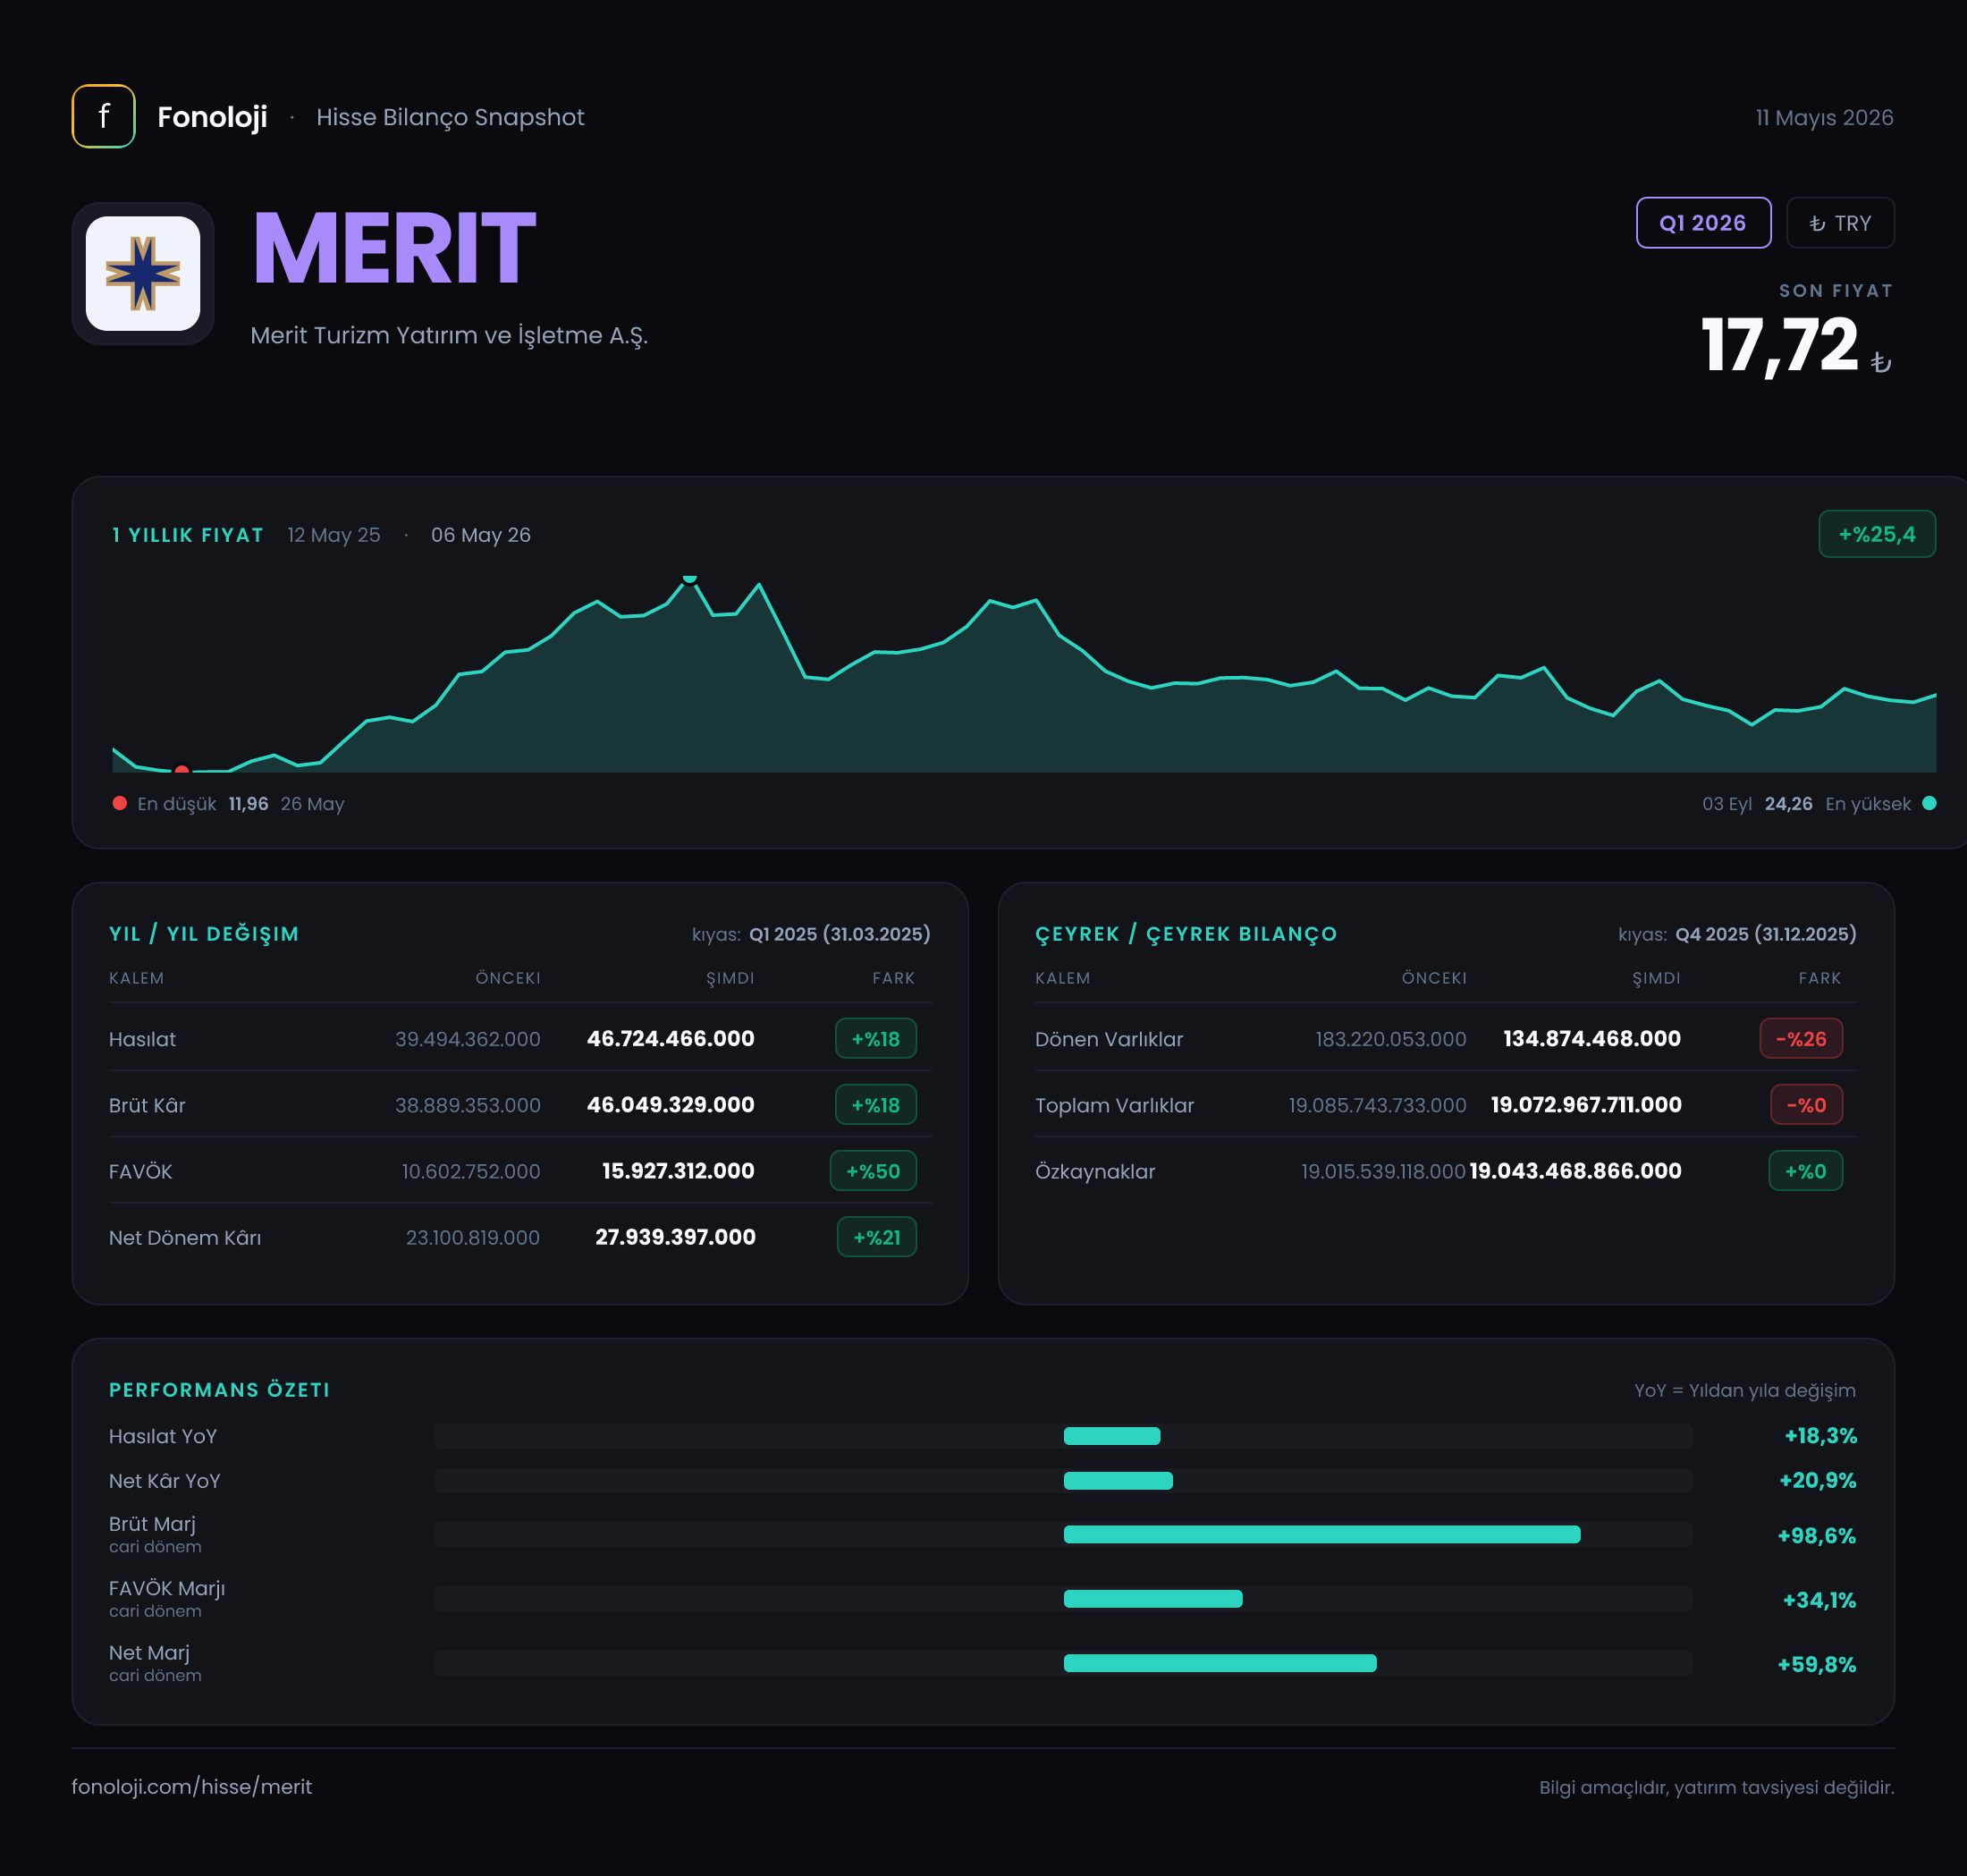This screenshot has width=1967, height=1876.
Task: Click the FAVÖK +%50 badge
Action: click(x=873, y=1170)
